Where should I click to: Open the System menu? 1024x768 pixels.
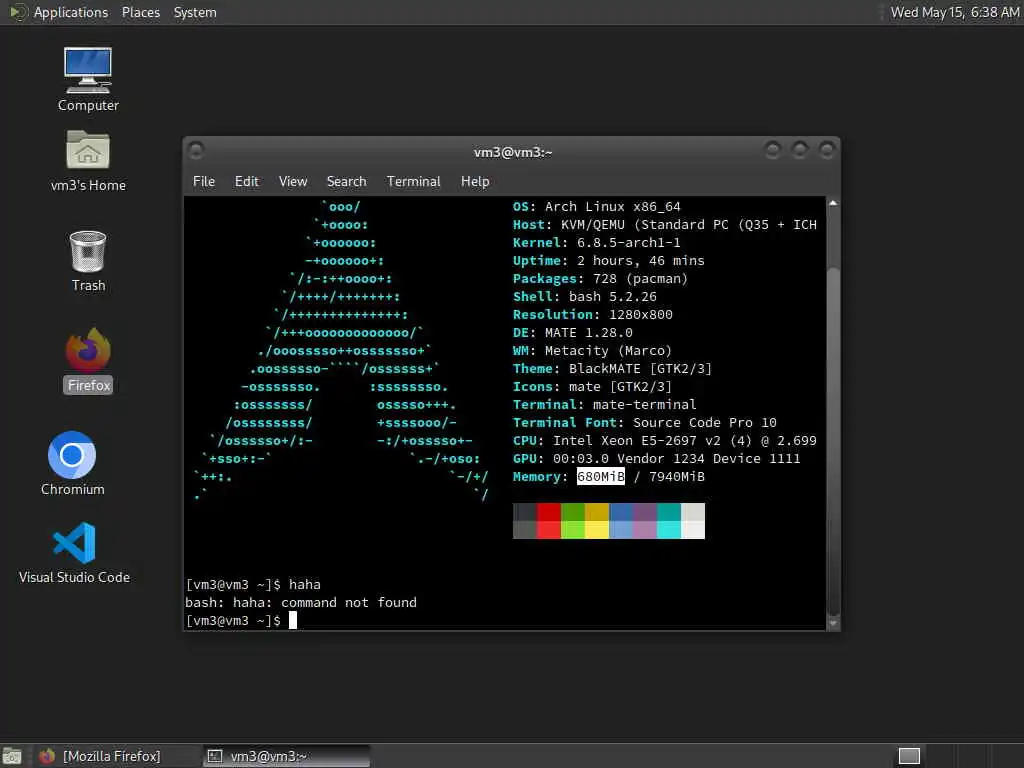pos(195,12)
